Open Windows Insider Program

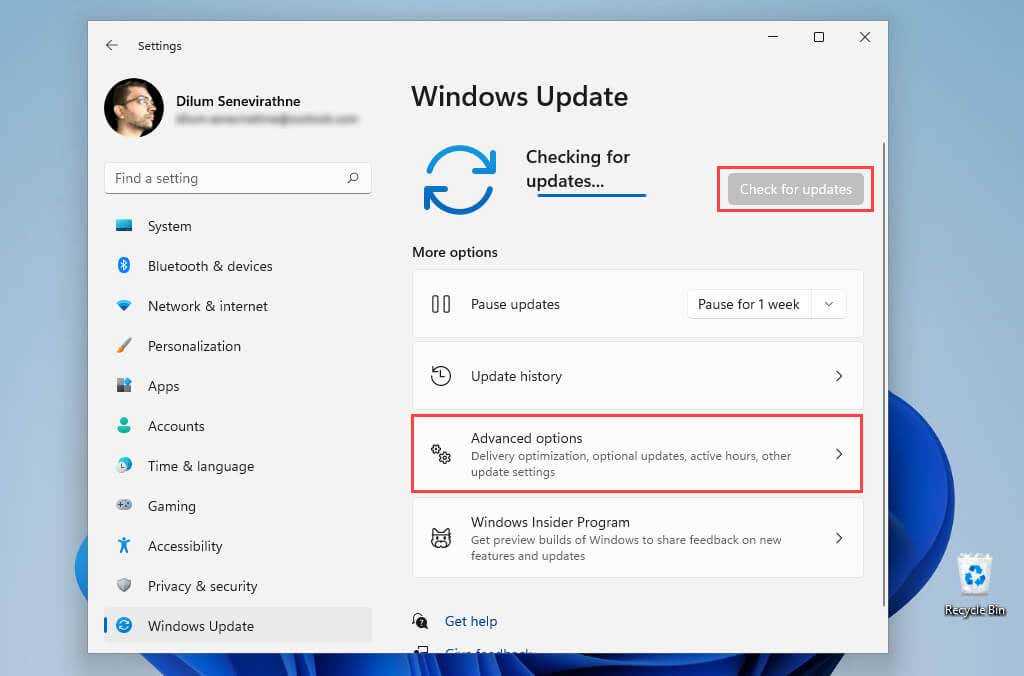click(637, 538)
